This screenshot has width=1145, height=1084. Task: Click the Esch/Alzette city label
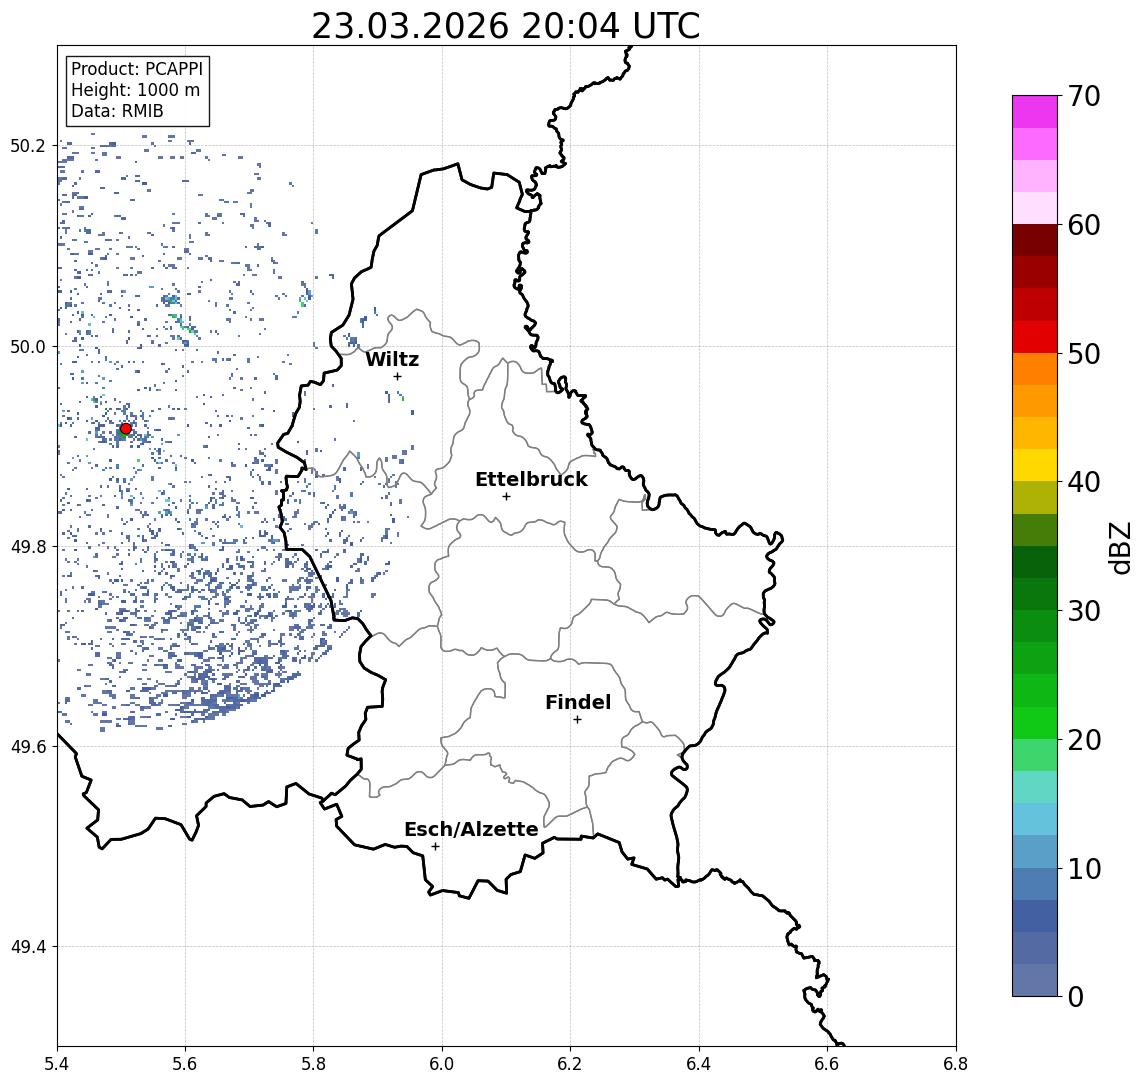pos(471,829)
